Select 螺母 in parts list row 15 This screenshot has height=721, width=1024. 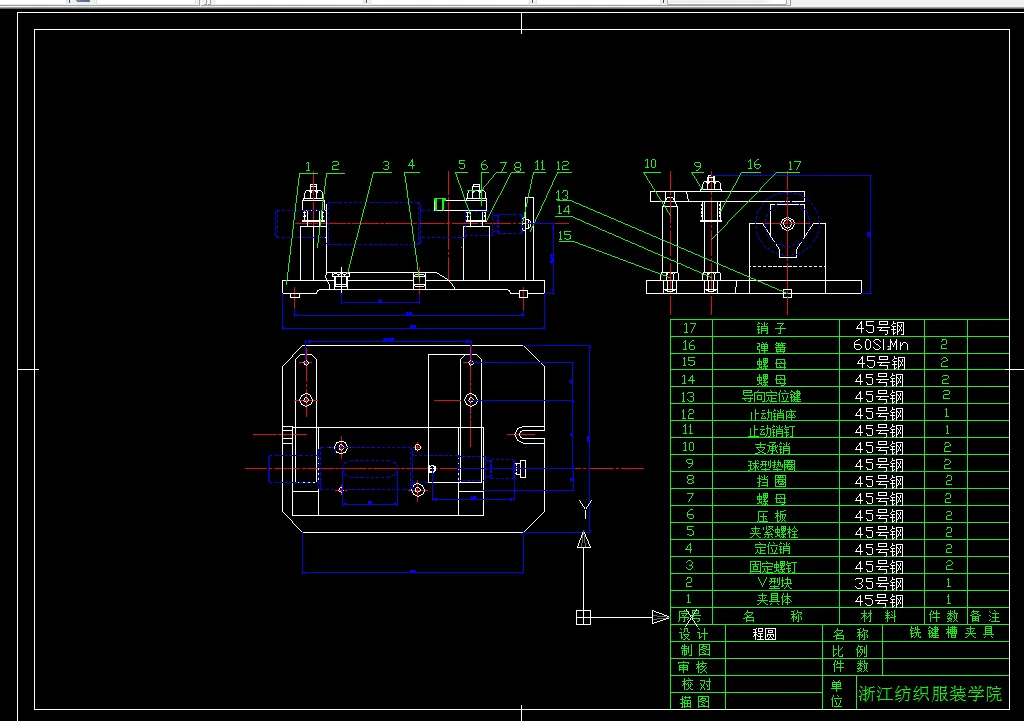click(771, 362)
